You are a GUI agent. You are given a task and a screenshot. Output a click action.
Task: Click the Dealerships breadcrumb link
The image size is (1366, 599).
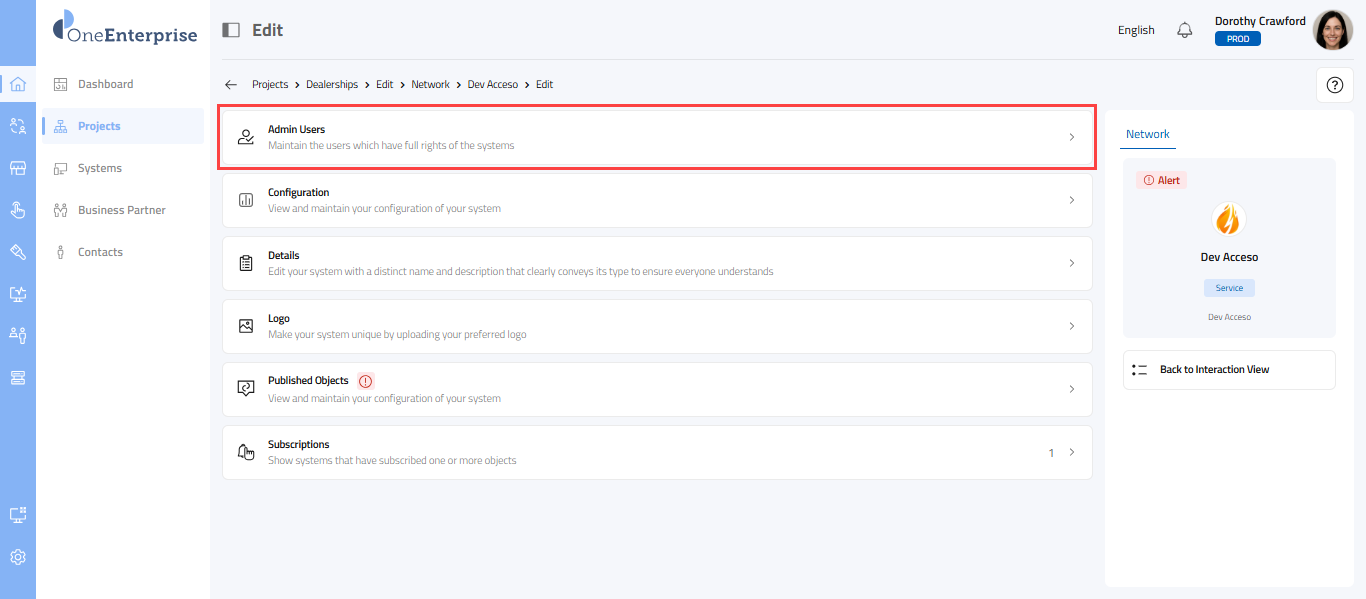332,85
